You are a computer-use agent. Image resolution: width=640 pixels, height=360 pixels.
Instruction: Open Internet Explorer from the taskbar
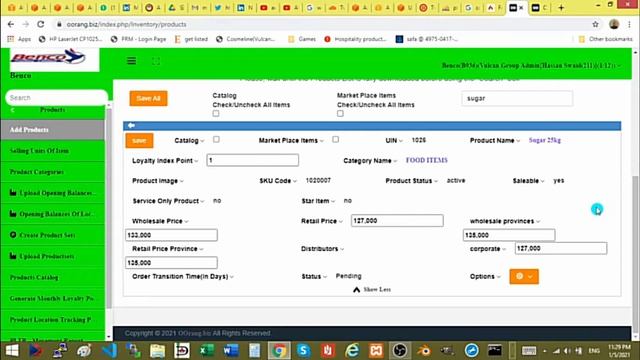pyautogui.click(x=352, y=351)
